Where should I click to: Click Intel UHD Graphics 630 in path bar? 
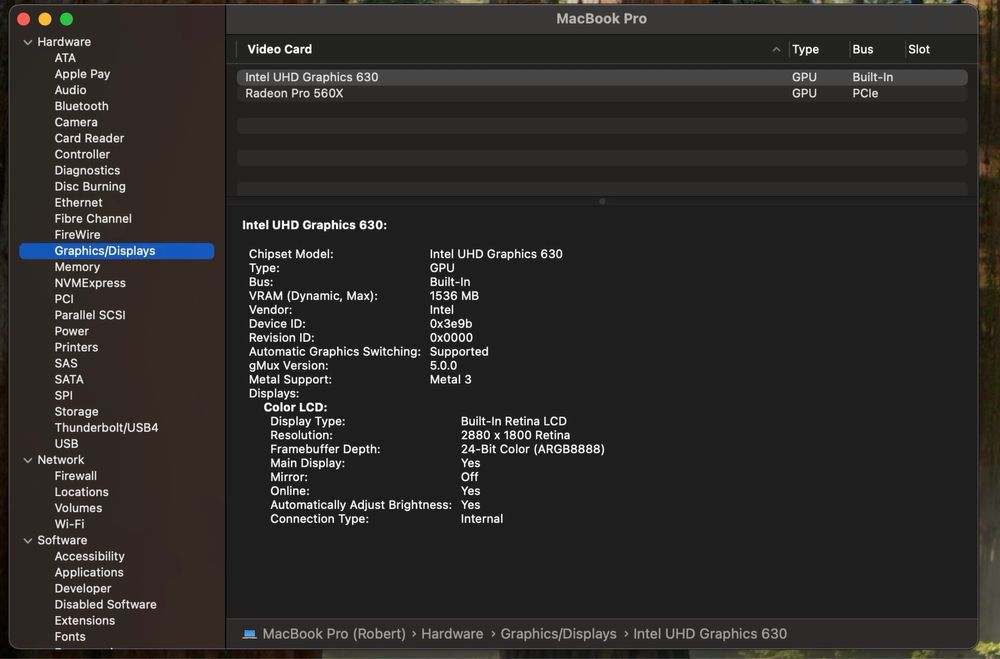point(710,633)
